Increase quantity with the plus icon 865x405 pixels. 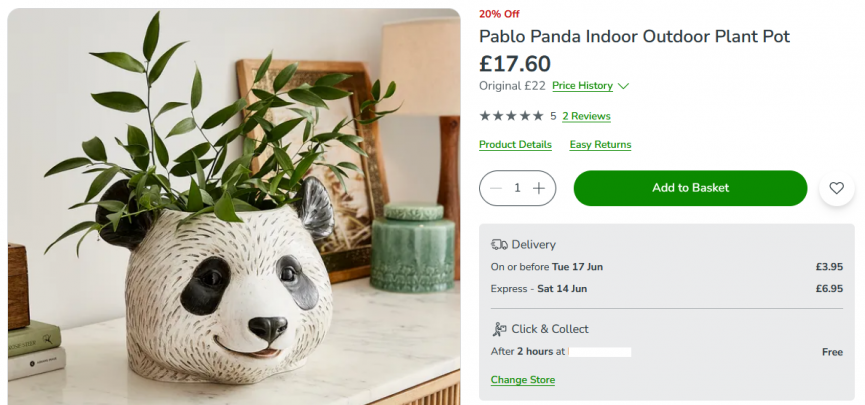coord(539,188)
